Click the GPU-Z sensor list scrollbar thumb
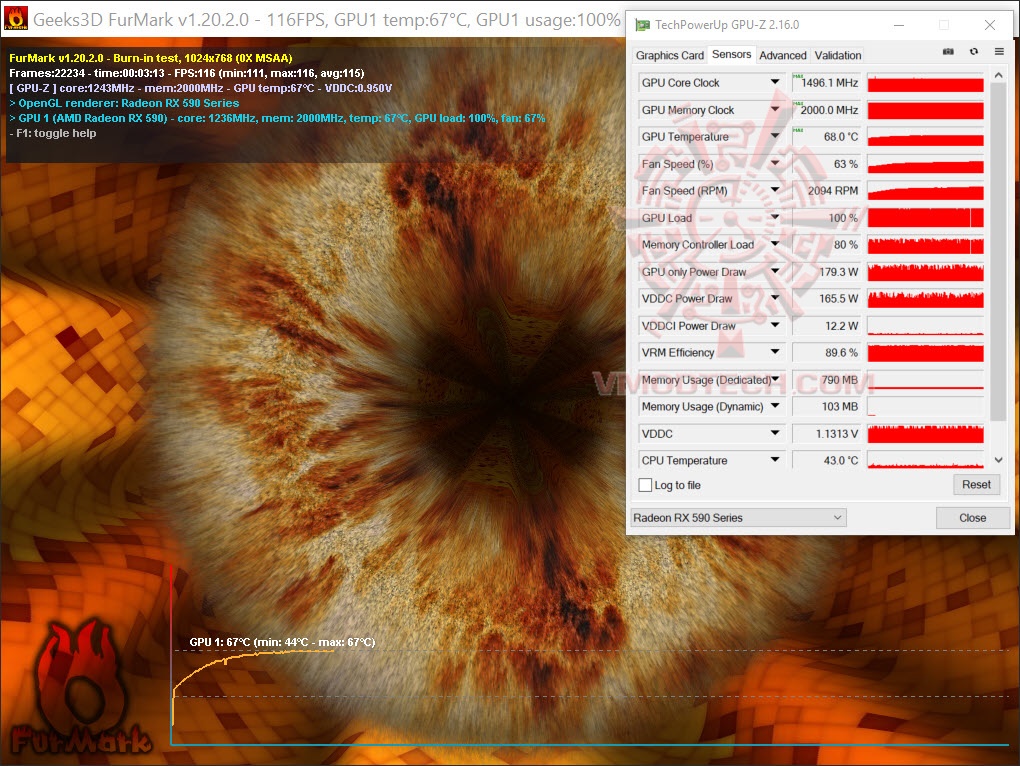 998,252
